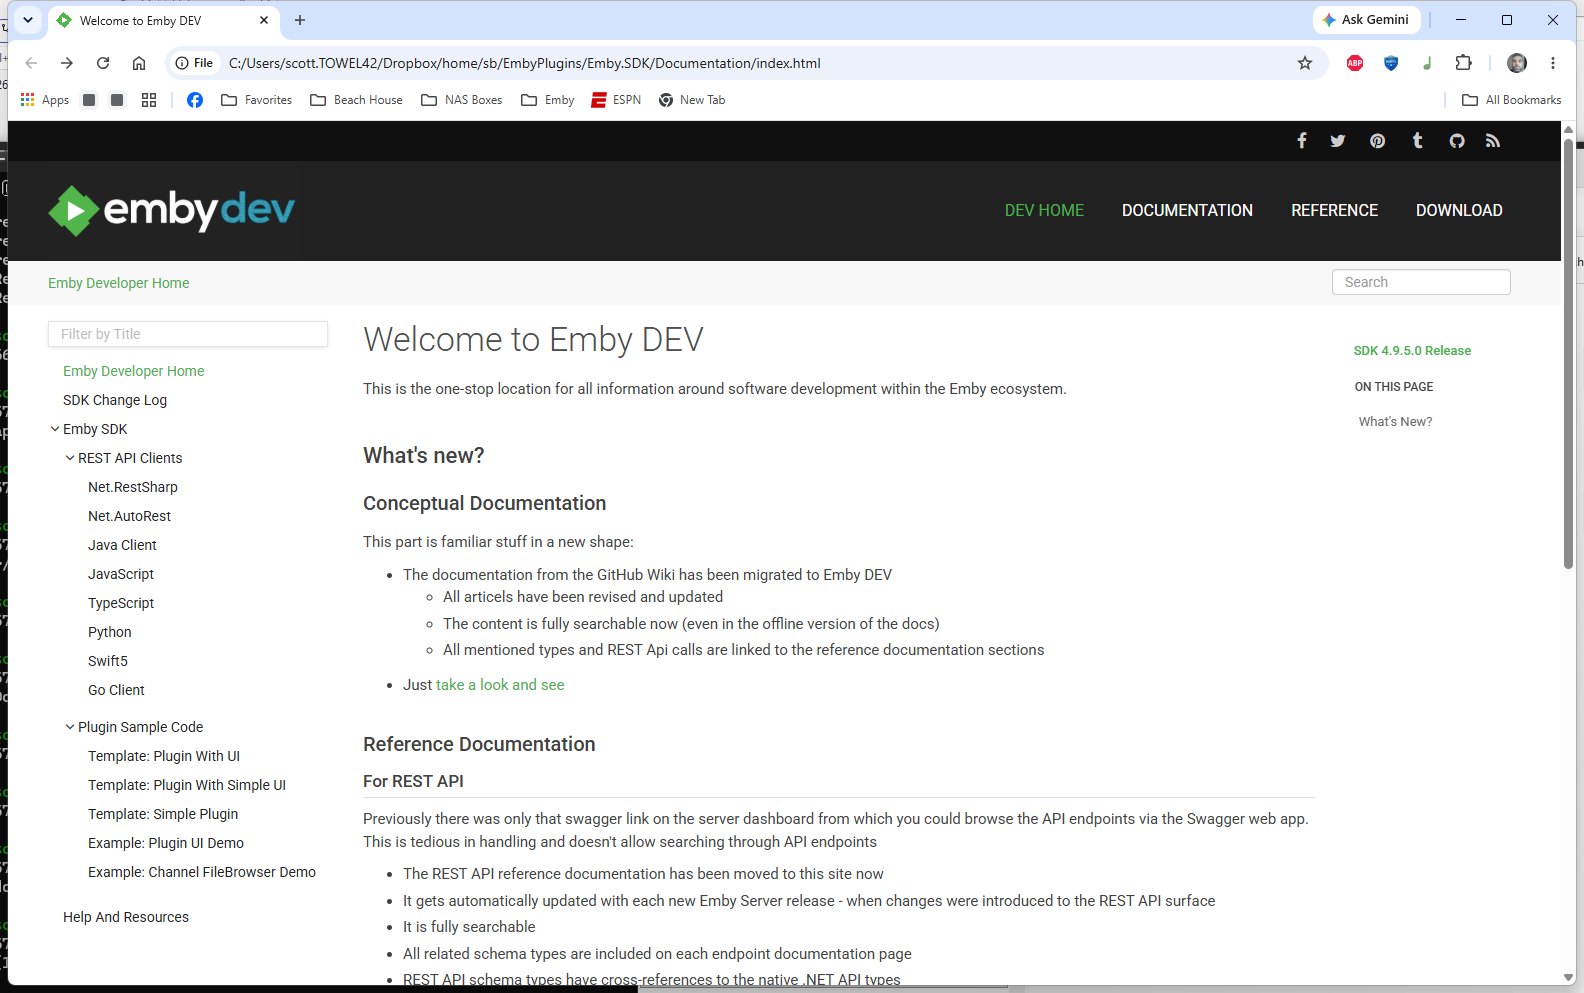This screenshot has height=993, width=1584.
Task: Open the Chrome profile avatar
Action: (x=1517, y=63)
